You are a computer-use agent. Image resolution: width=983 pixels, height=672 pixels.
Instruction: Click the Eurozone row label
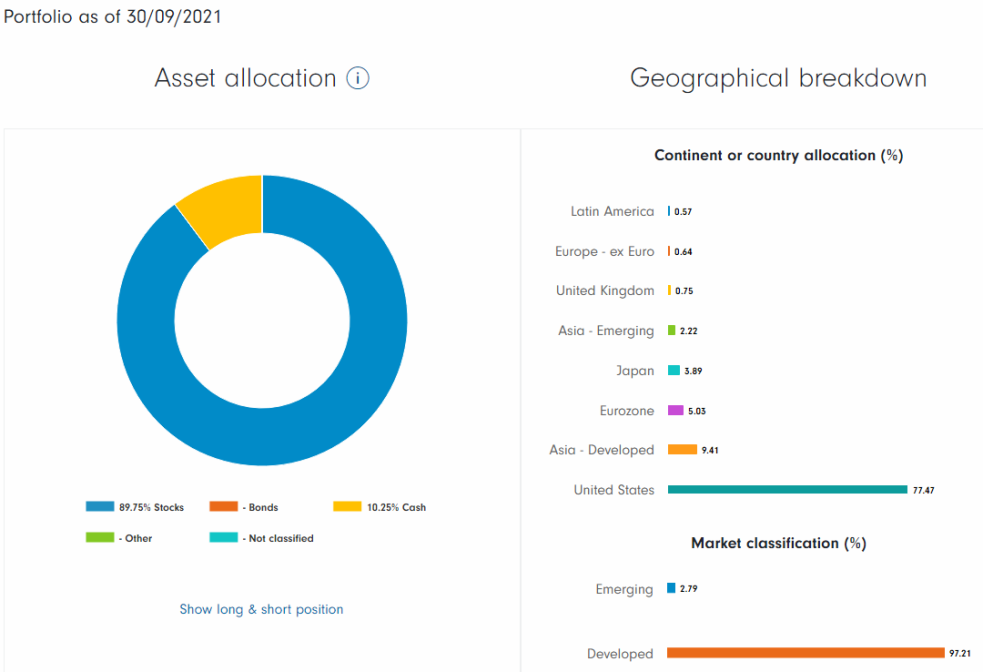click(626, 411)
